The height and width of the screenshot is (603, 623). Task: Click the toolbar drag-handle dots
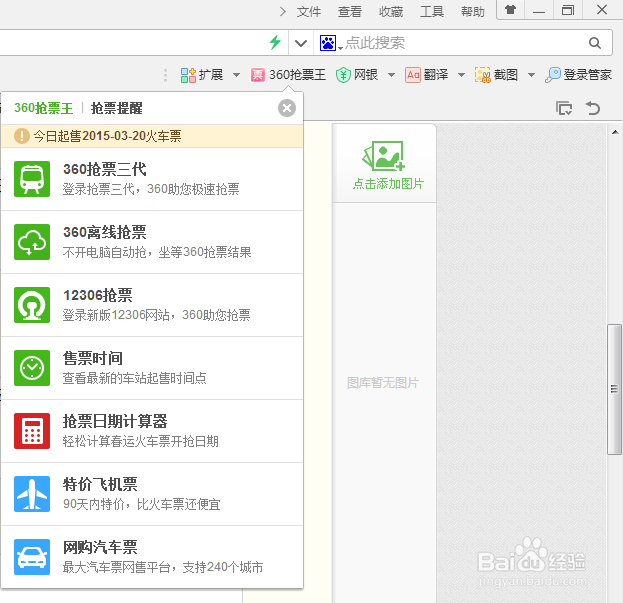coord(166,75)
